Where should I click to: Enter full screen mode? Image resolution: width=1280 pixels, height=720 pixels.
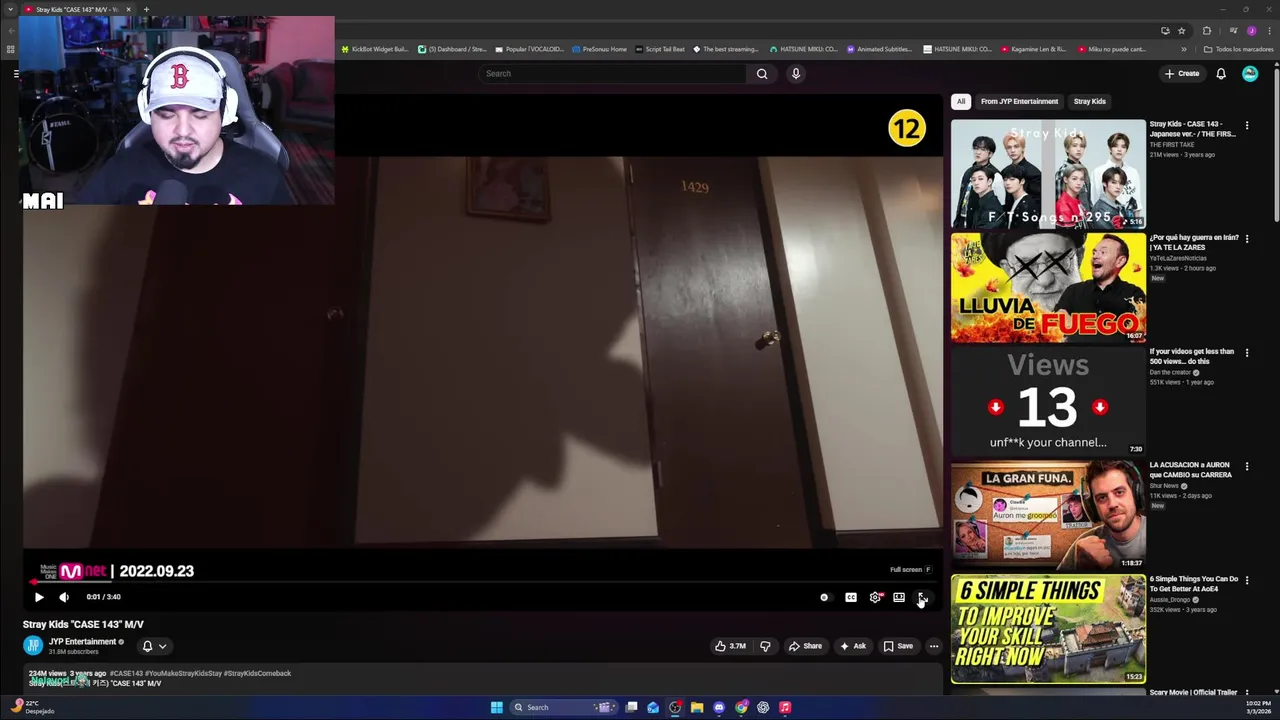coord(922,597)
